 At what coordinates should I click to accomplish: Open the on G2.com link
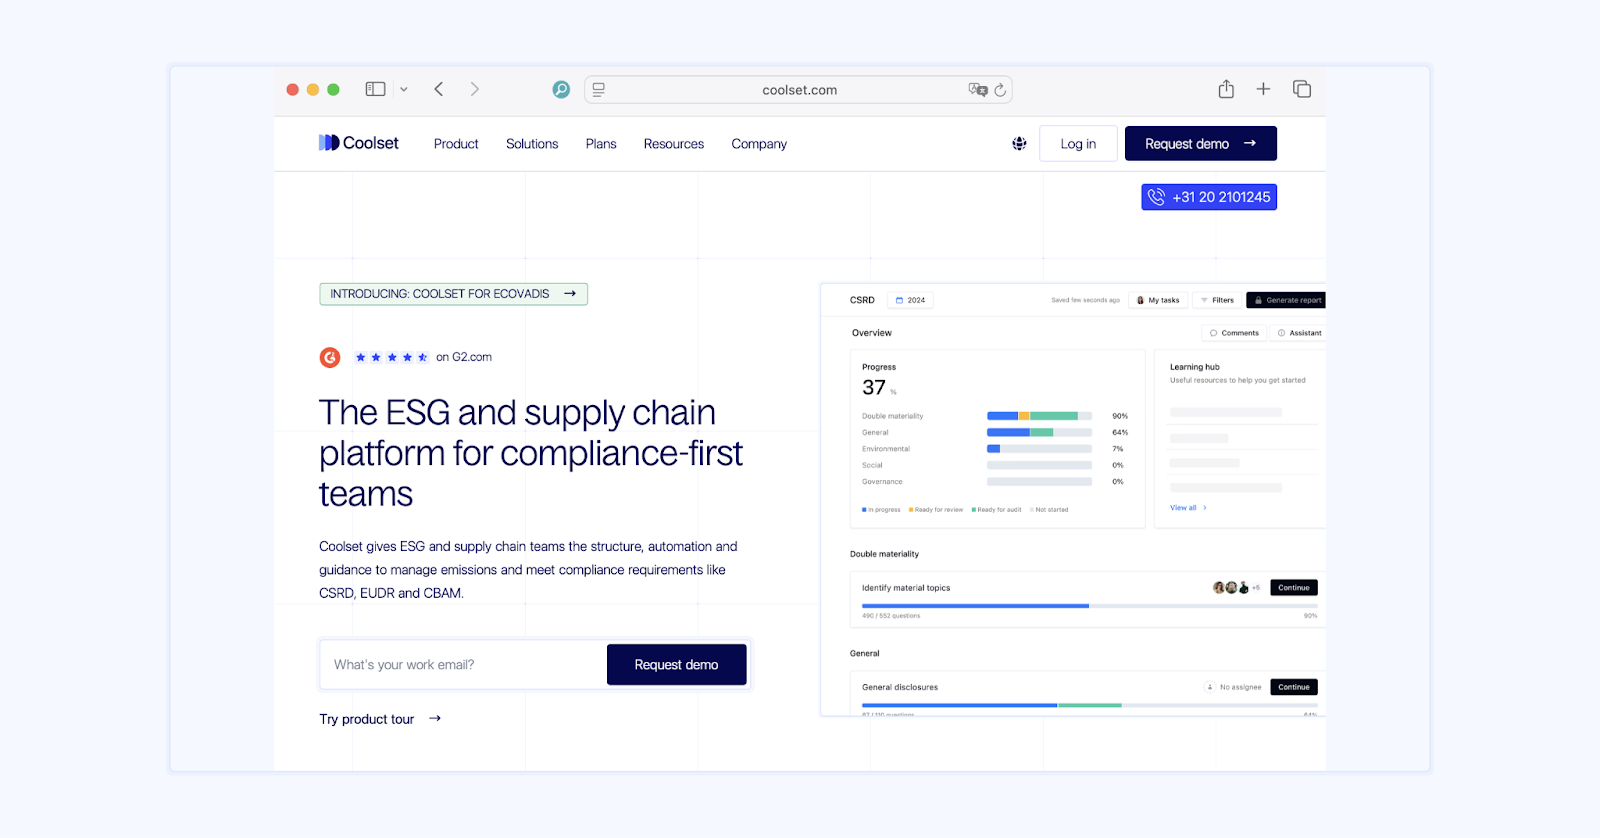pos(464,357)
